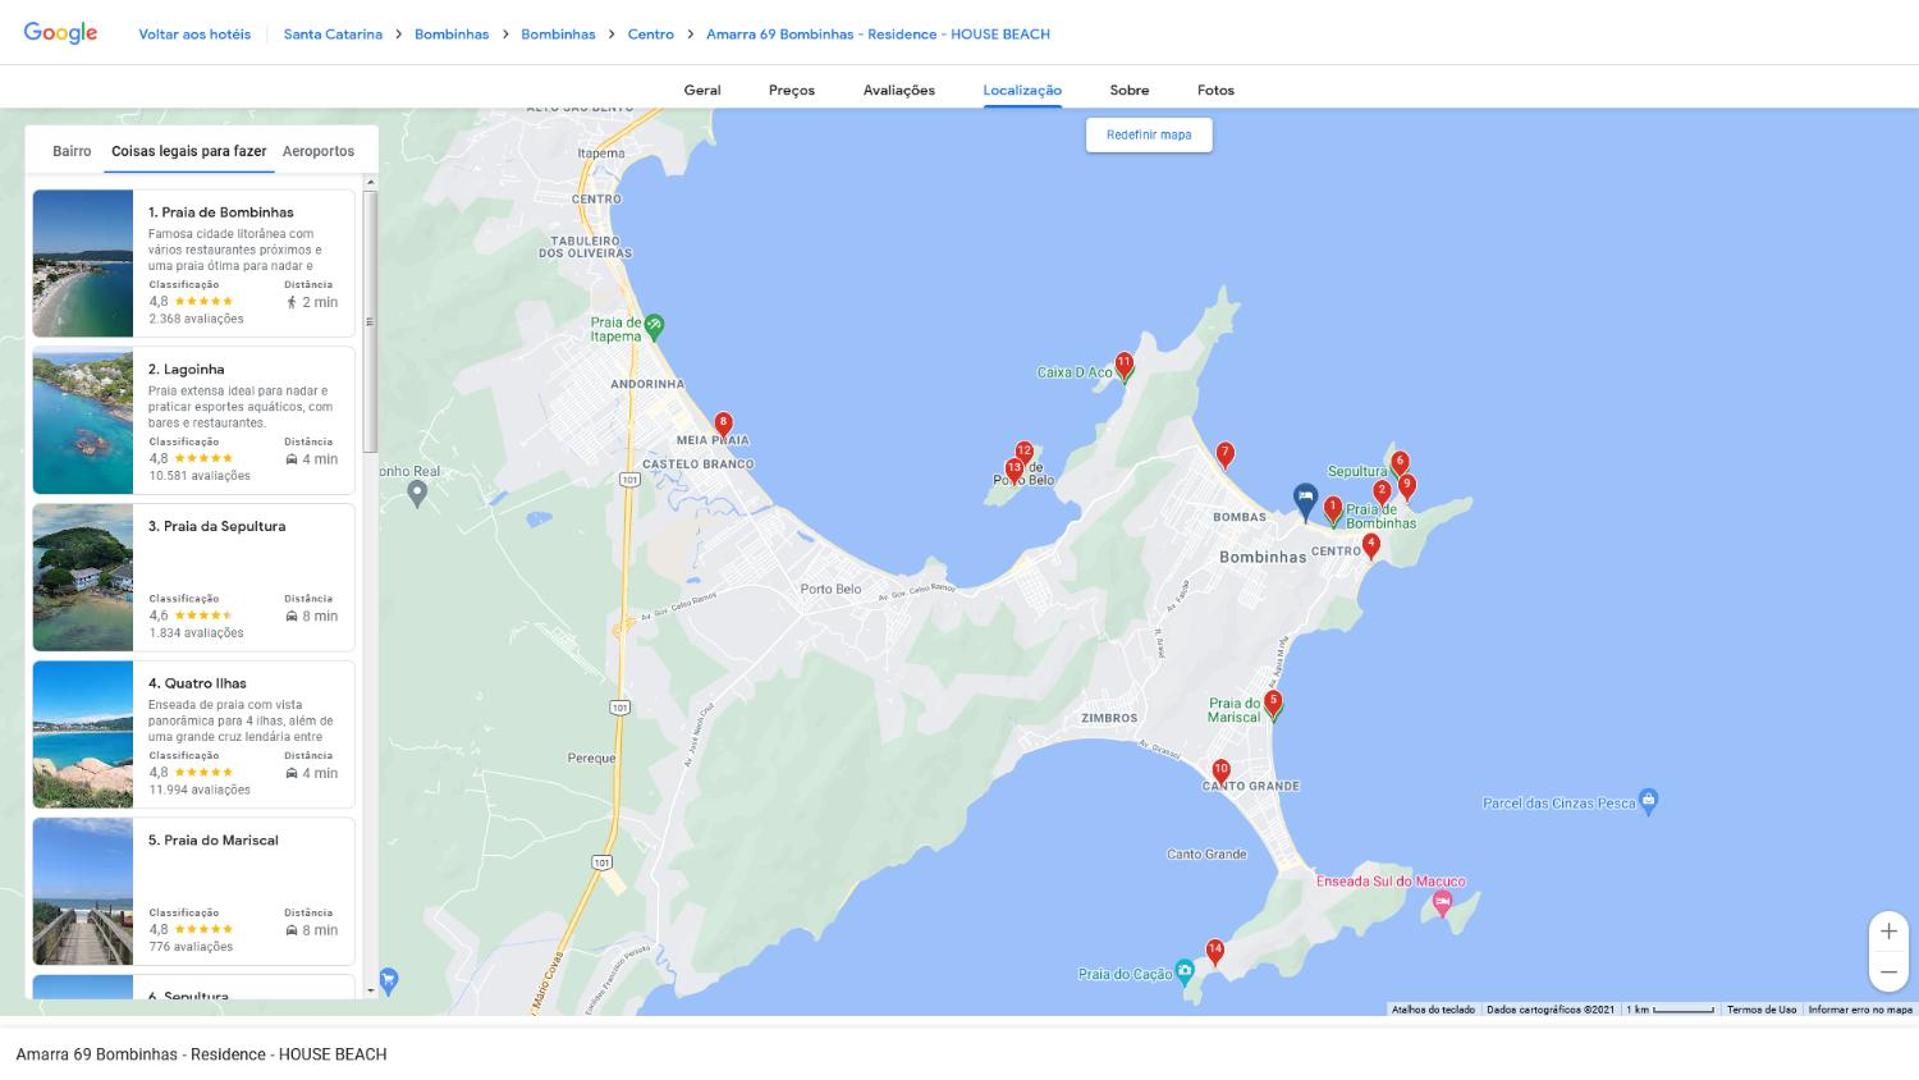
Task: Click red map pin number 7
Action: [1225, 455]
